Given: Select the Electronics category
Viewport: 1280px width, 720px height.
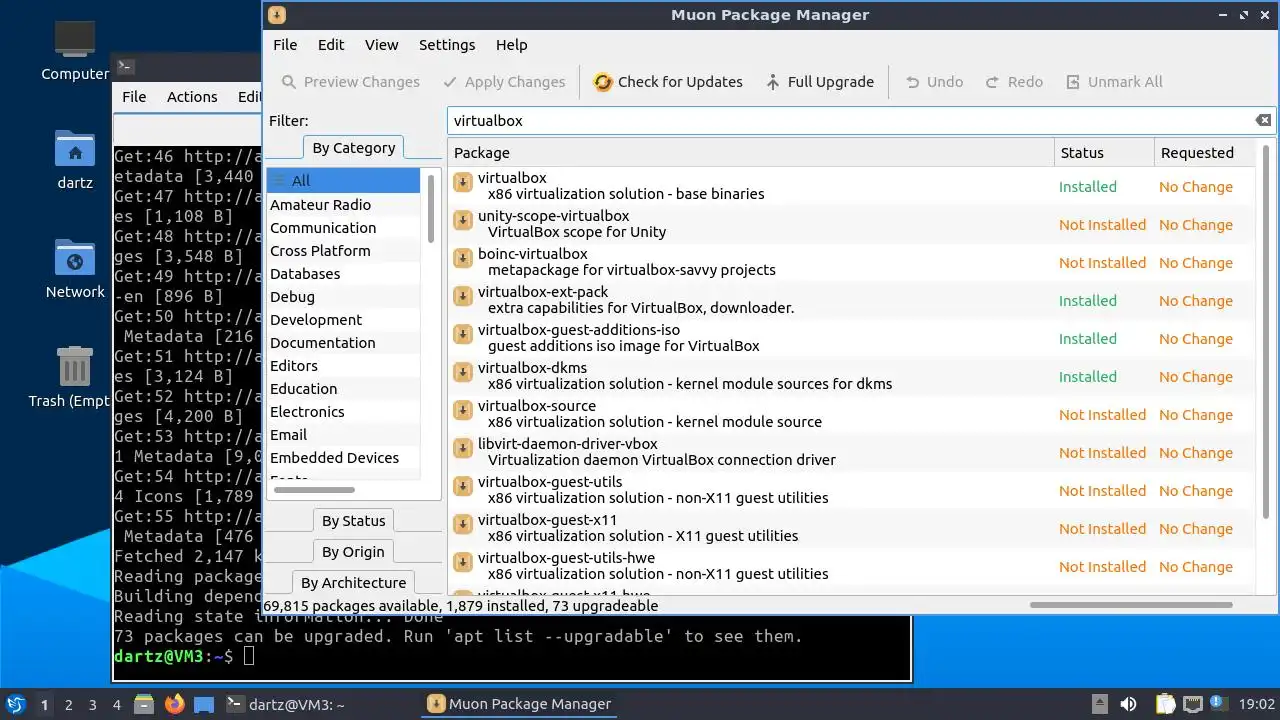Looking at the screenshot, I should pos(343,412).
